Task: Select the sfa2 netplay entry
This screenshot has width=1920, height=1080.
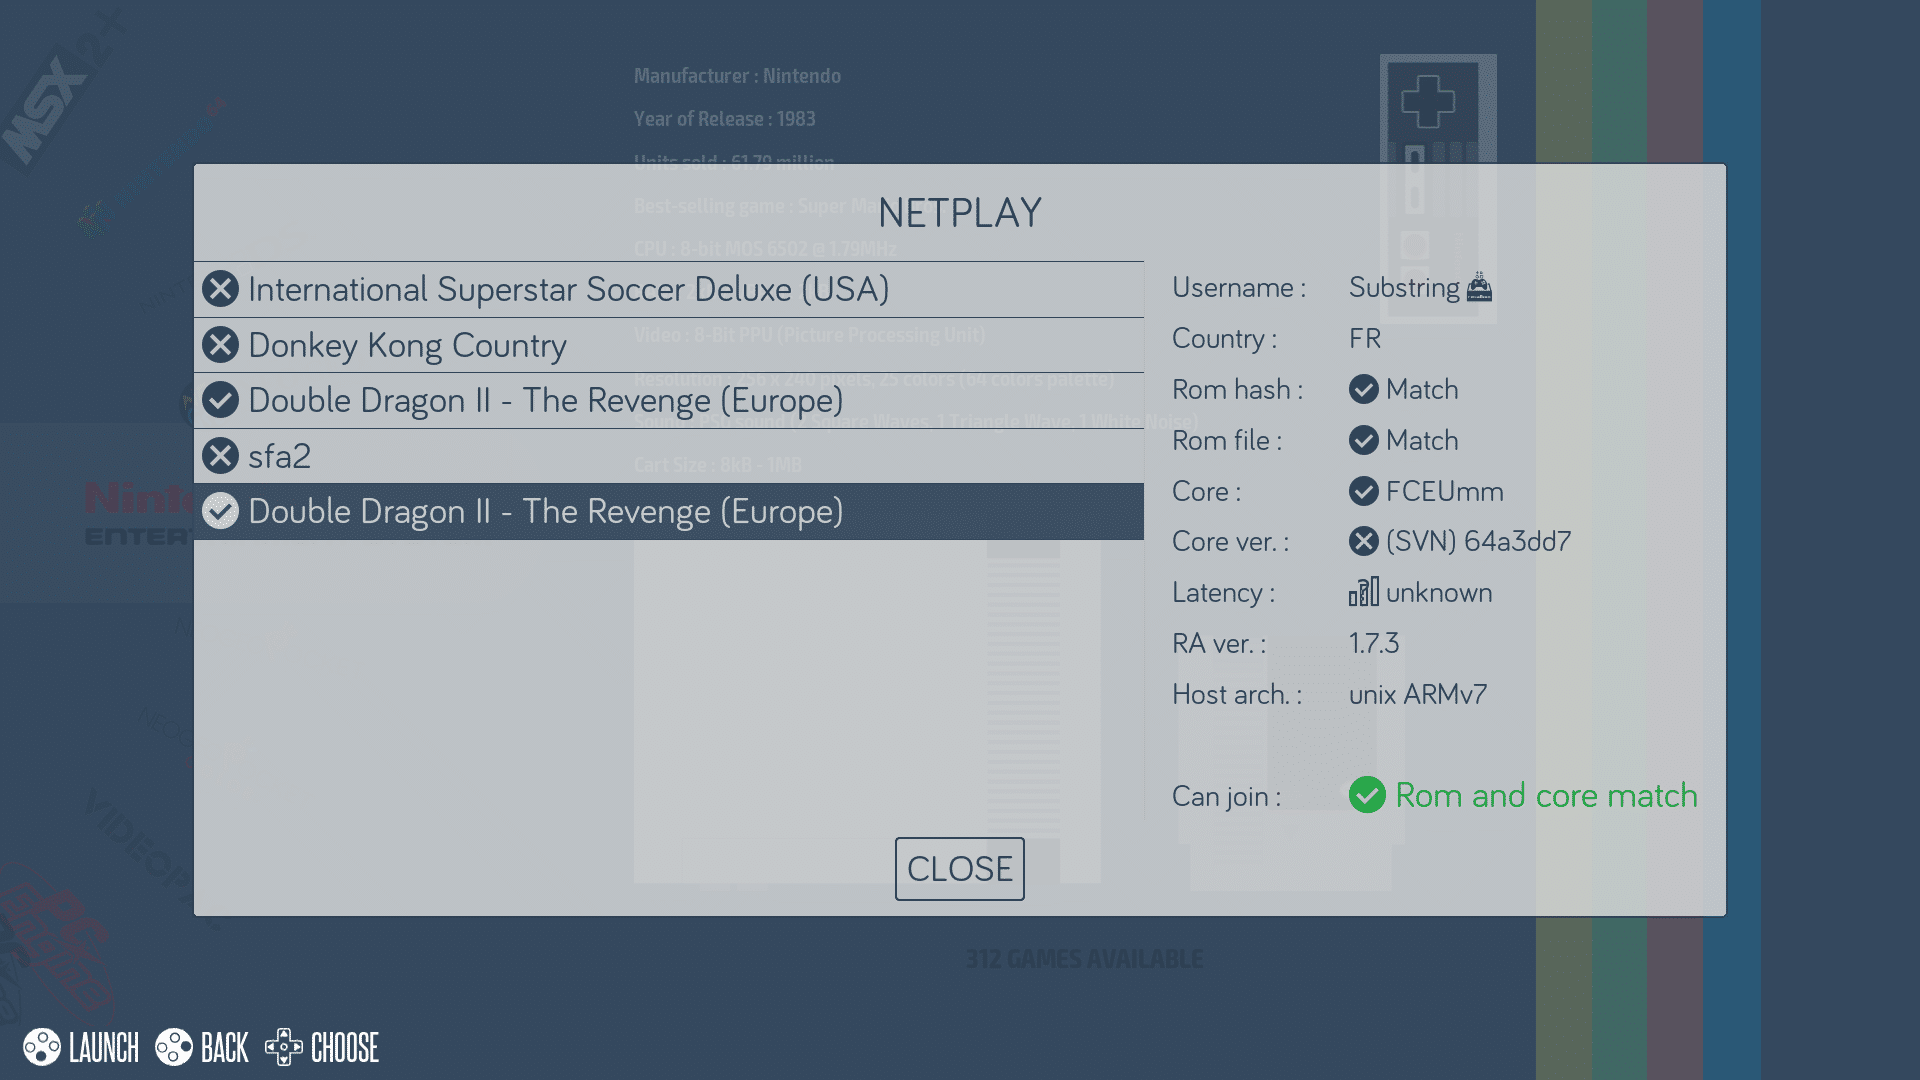Action: pyautogui.click(x=280, y=456)
